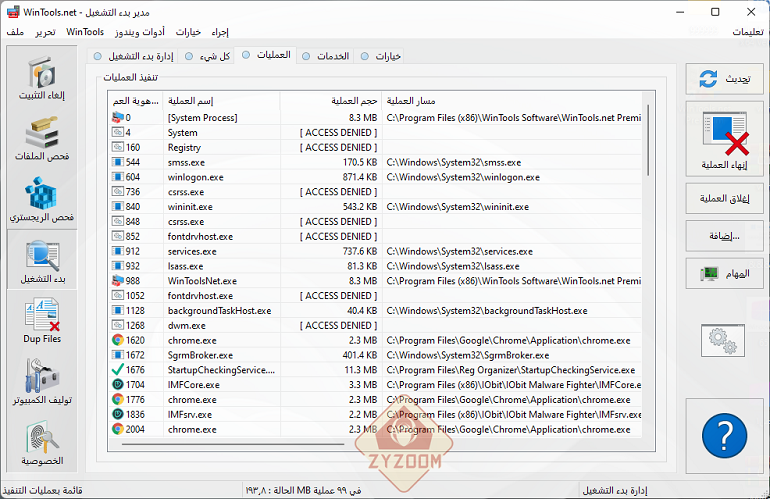The width and height of the screenshot is (770, 499).
Task: Select process ID 852 fontdrvhost.exe row
Action: [376, 237]
